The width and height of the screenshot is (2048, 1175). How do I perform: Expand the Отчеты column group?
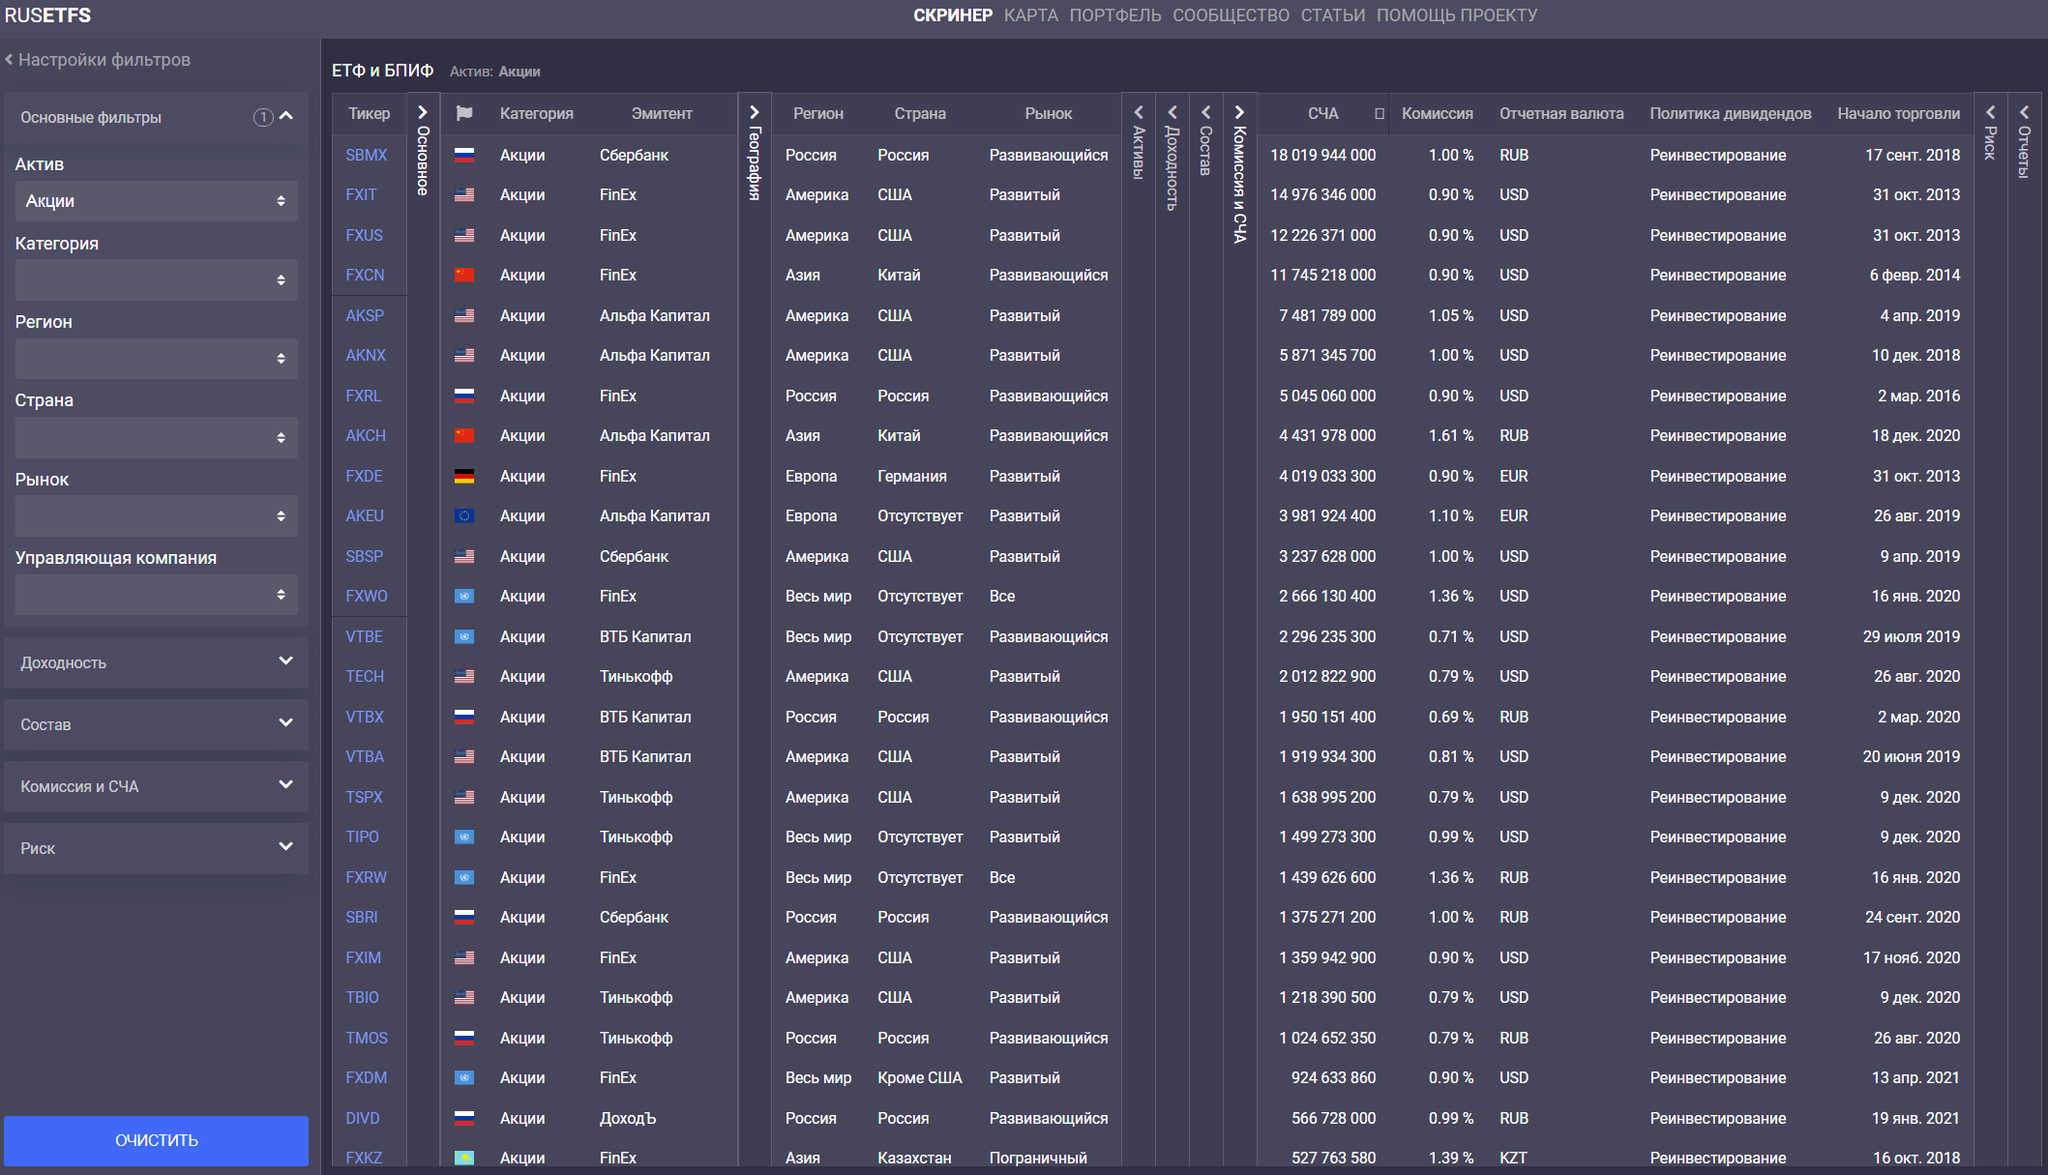(2024, 112)
